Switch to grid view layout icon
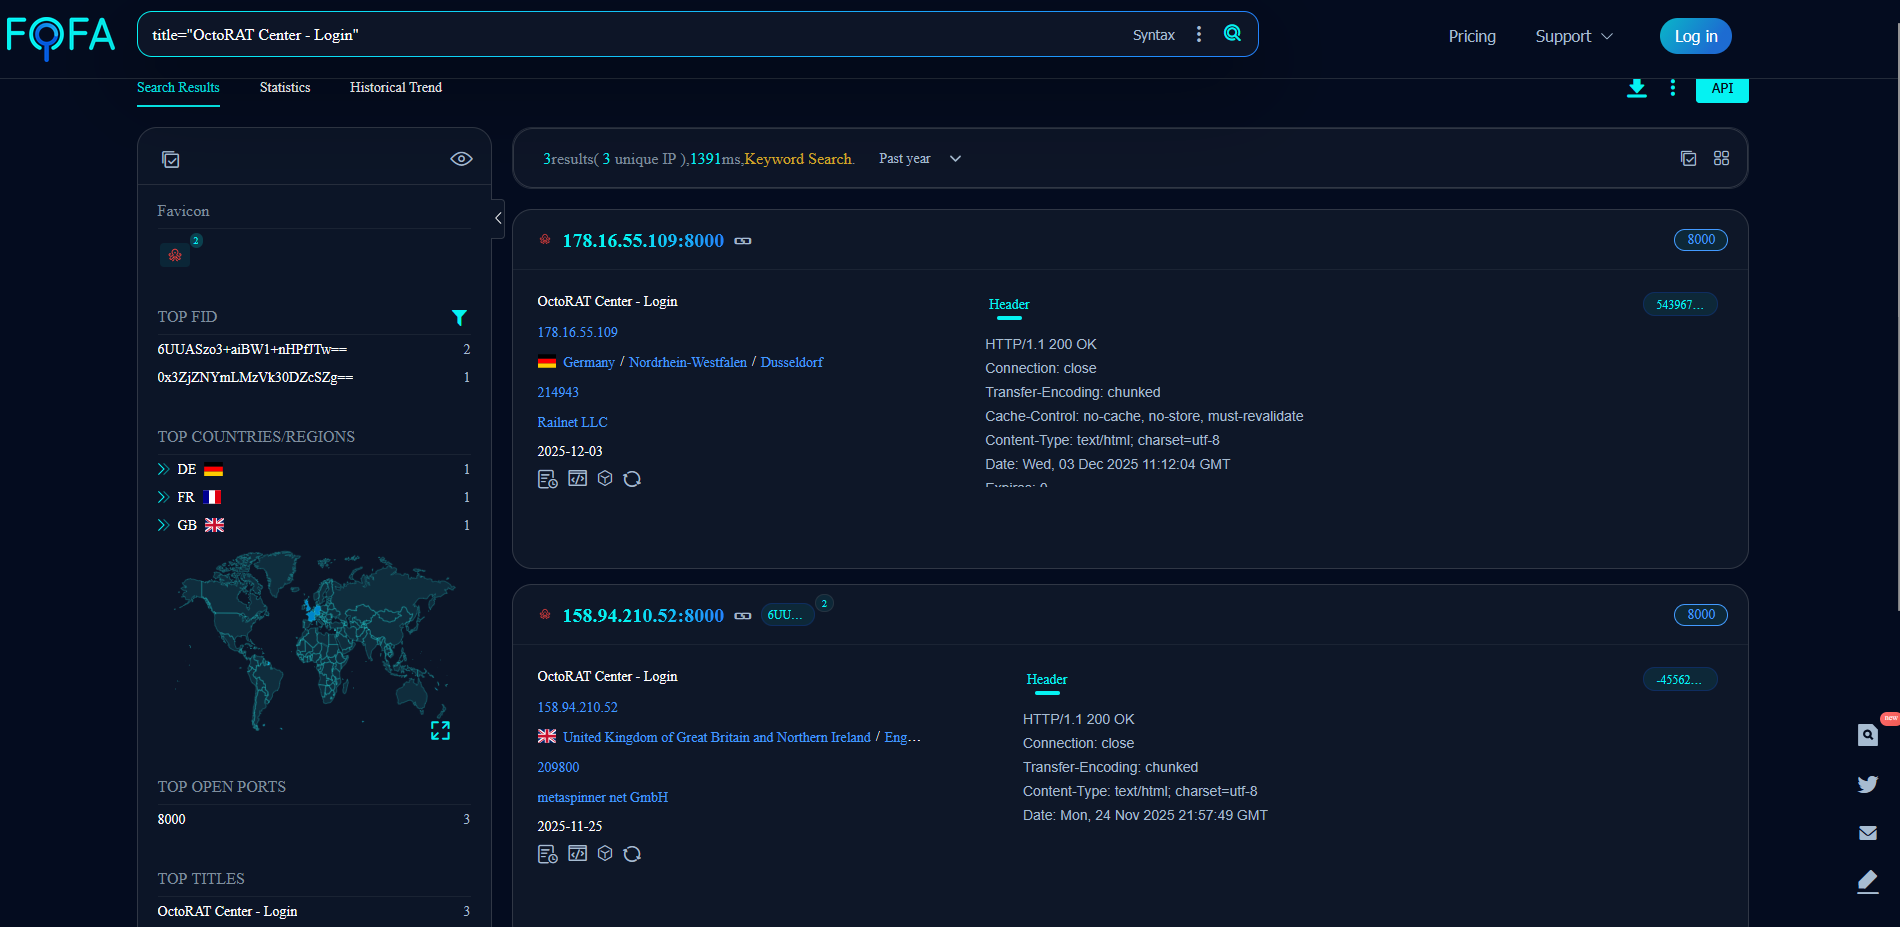 (x=1721, y=159)
